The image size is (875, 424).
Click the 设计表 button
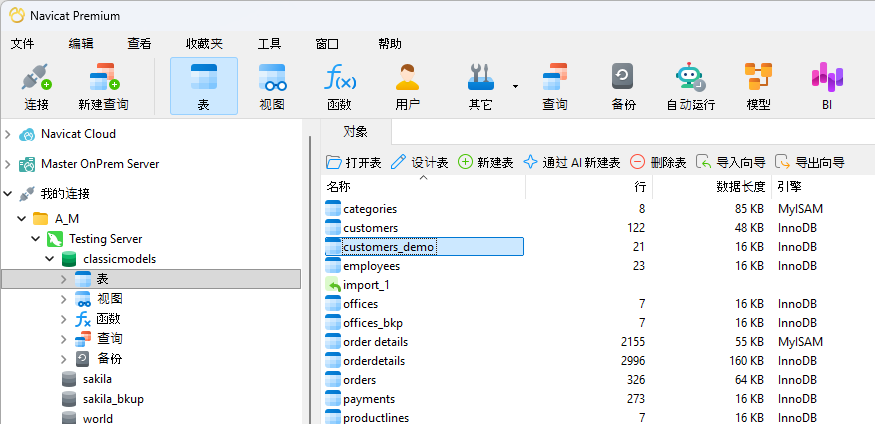point(419,162)
